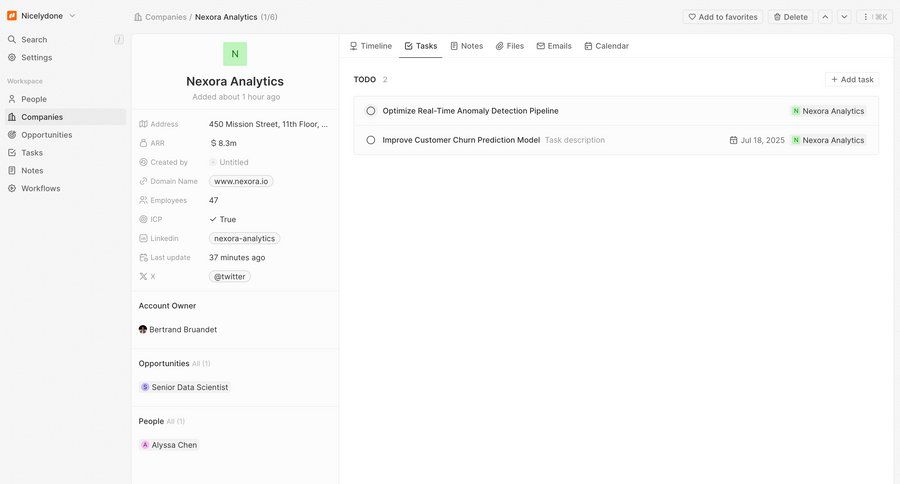Edit the Address field value 450 Mission Street
Screen dimensions: 900x484
click(x=268, y=124)
